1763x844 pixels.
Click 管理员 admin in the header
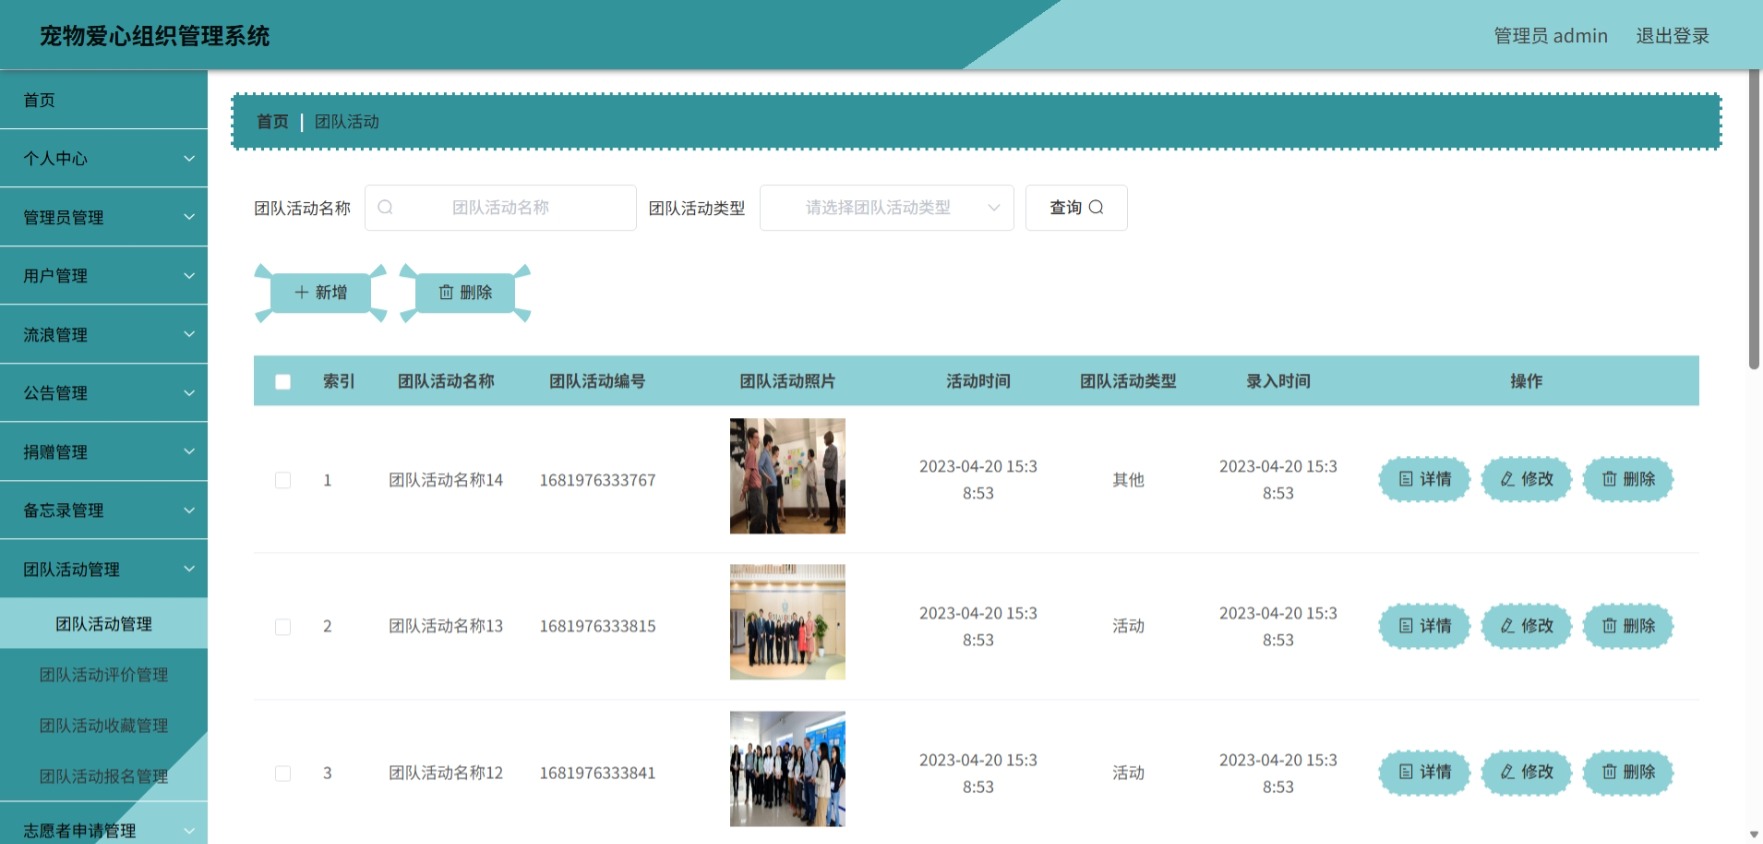click(x=1550, y=36)
